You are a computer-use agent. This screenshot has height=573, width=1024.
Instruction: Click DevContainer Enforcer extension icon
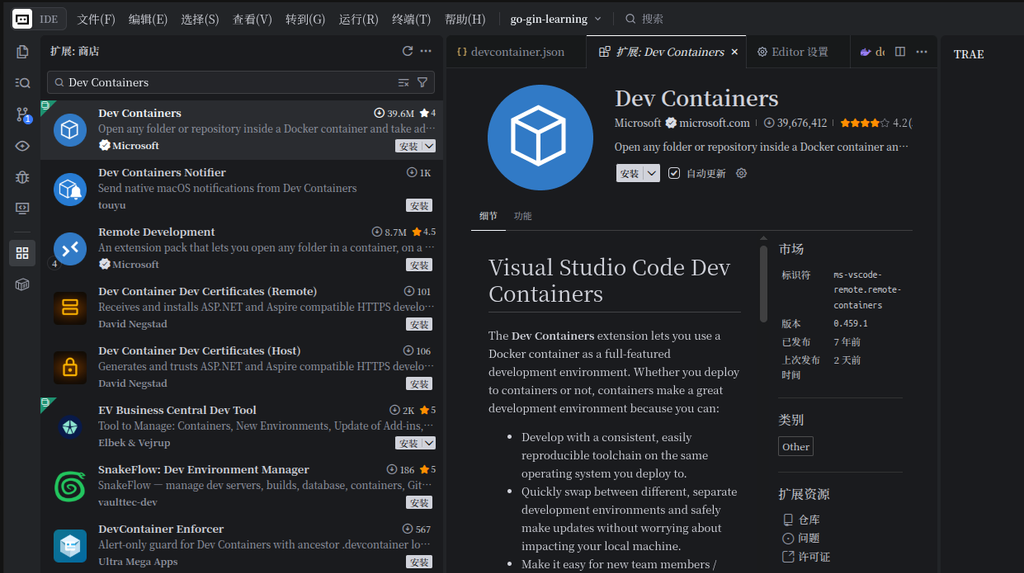tap(70, 546)
